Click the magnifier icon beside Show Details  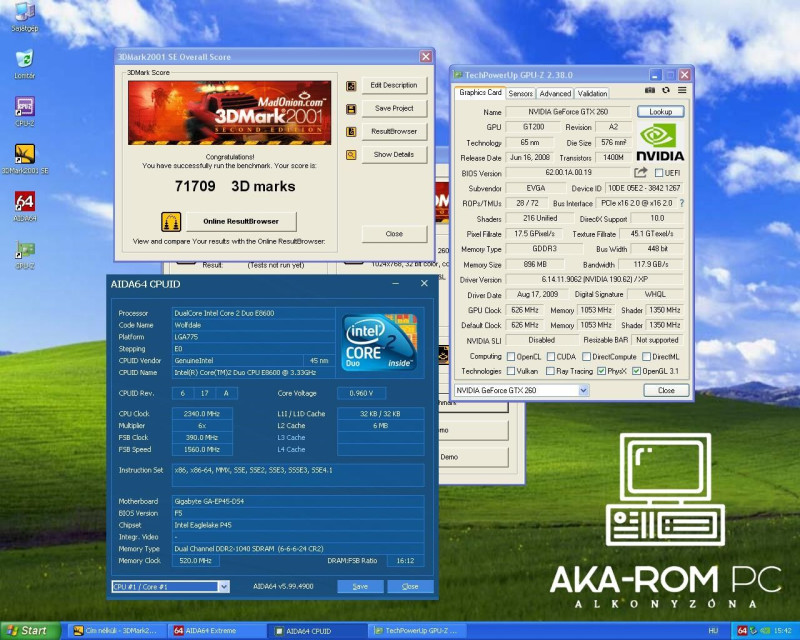(351, 155)
